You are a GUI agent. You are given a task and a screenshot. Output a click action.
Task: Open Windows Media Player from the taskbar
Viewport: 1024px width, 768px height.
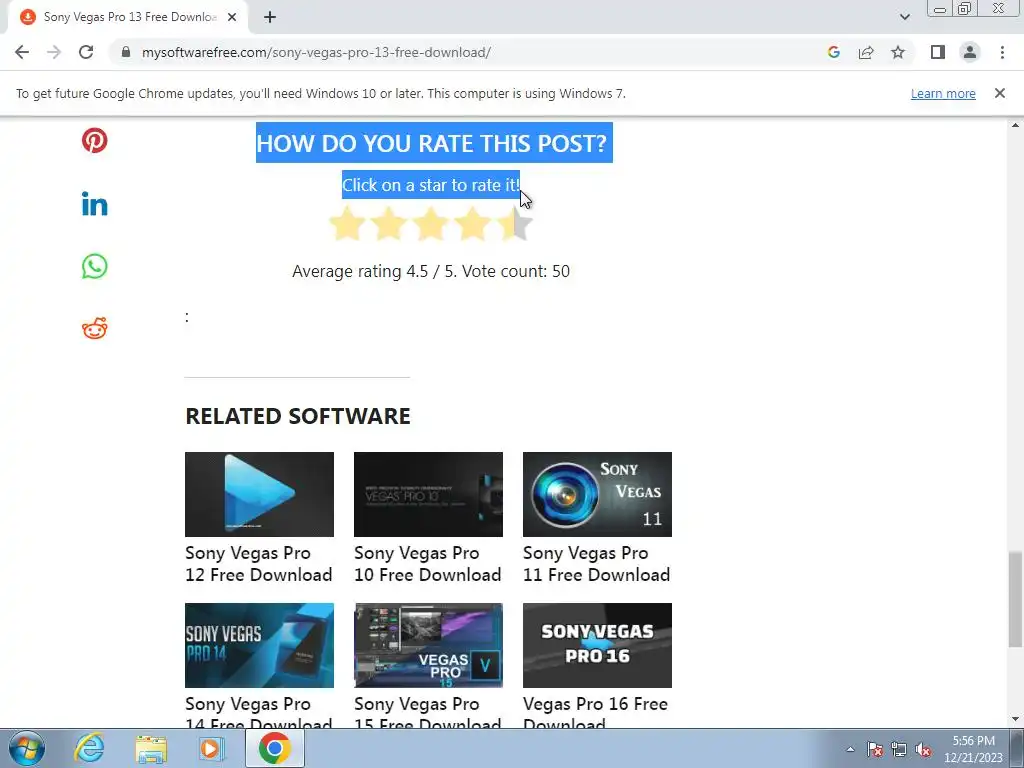[212, 749]
